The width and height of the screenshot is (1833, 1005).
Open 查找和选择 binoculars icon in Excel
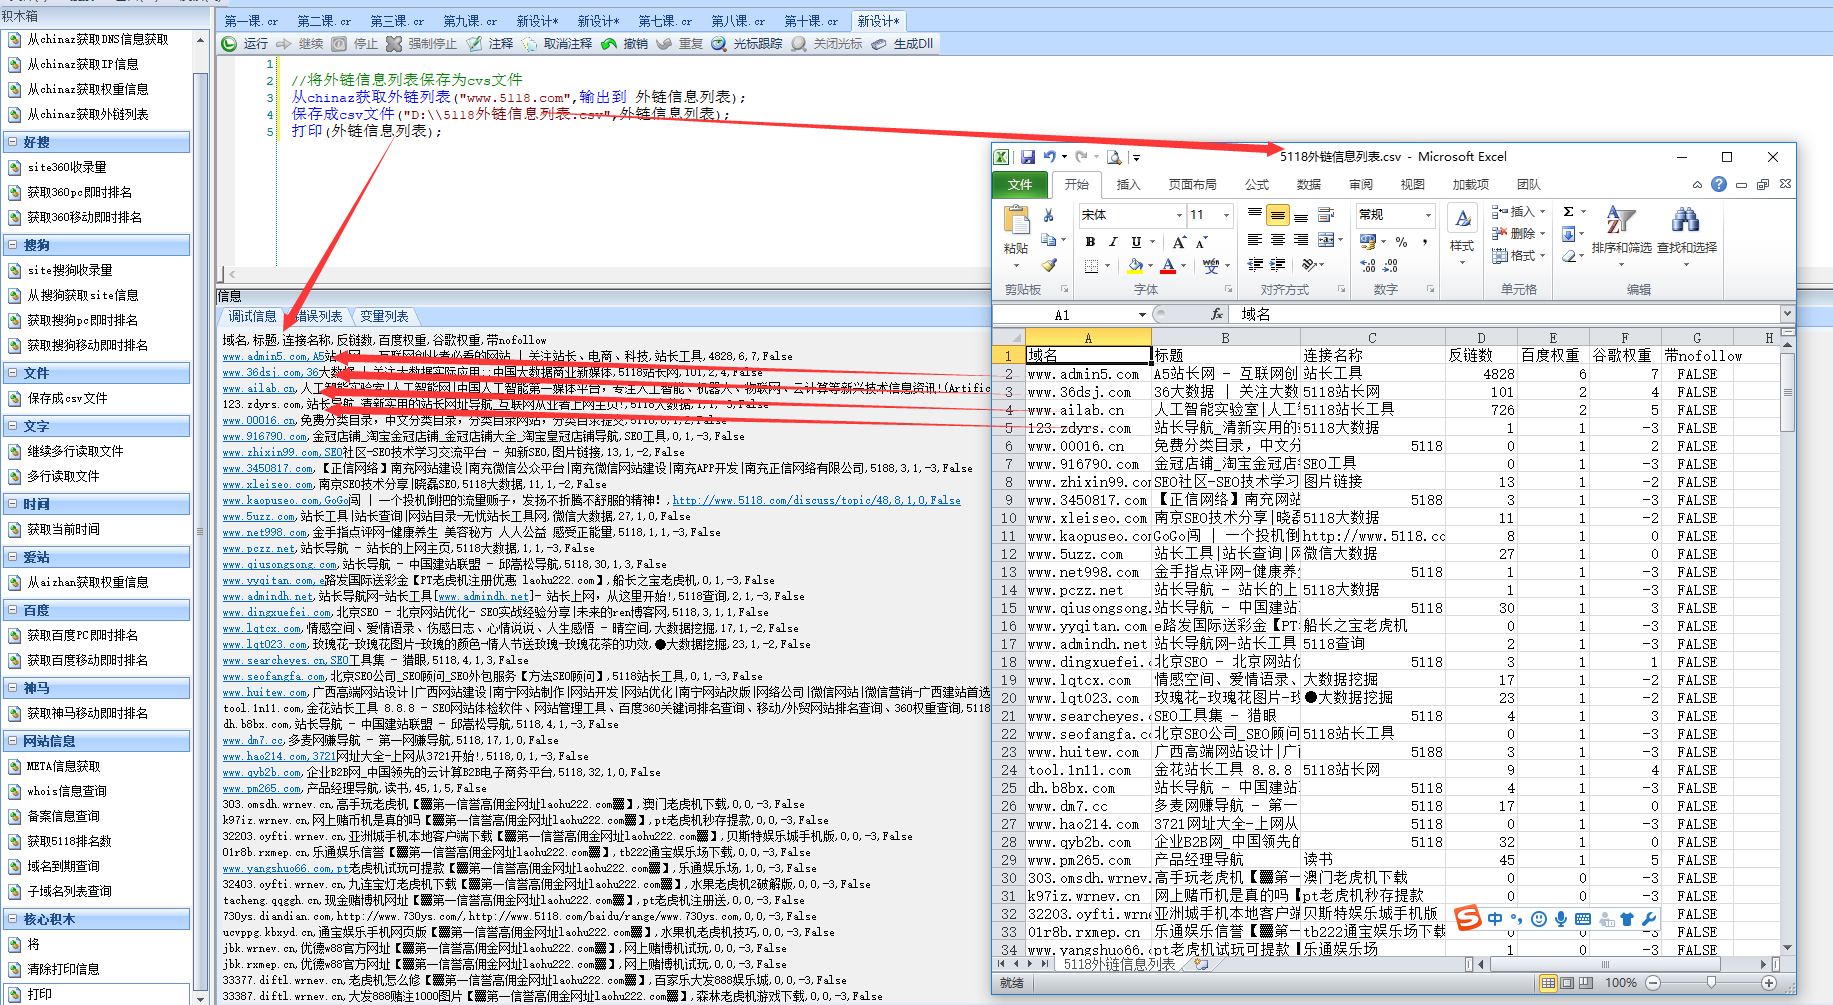coord(1685,220)
